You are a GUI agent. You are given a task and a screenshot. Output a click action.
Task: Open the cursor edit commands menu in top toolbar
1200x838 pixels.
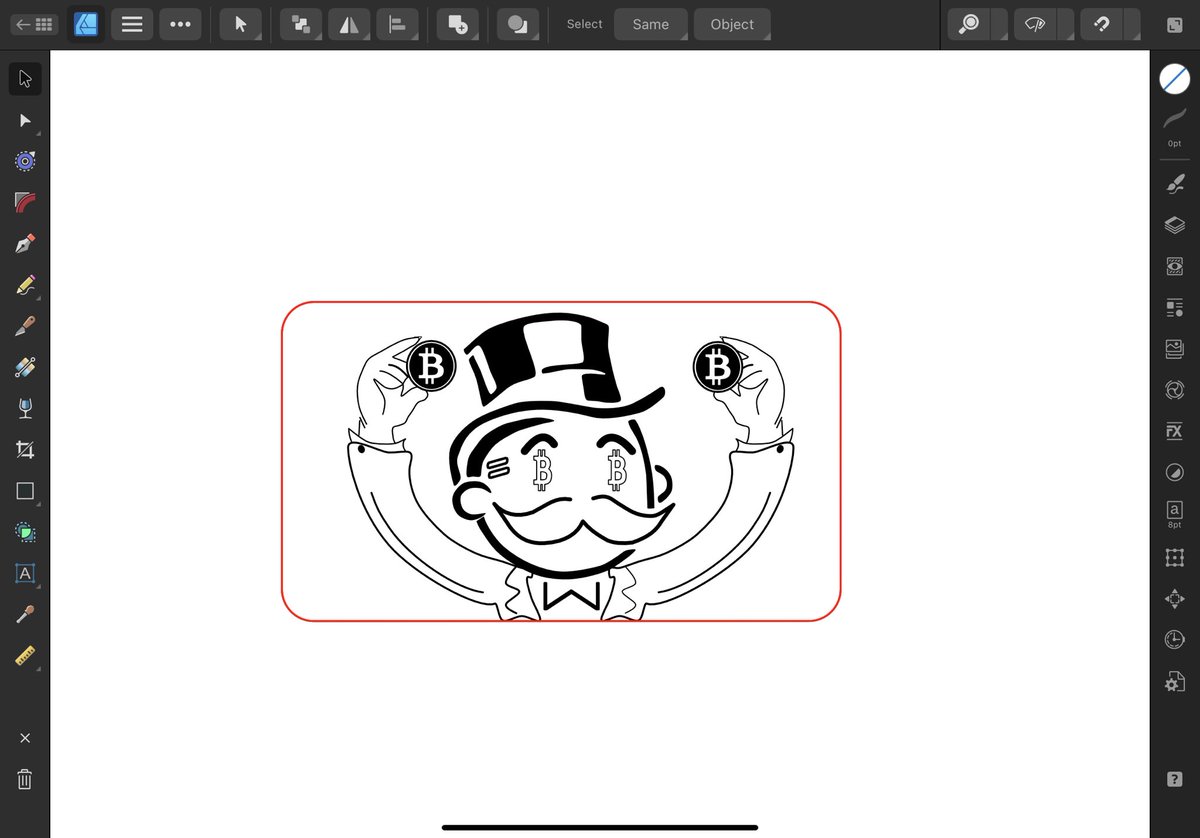click(x=241, y=24)
